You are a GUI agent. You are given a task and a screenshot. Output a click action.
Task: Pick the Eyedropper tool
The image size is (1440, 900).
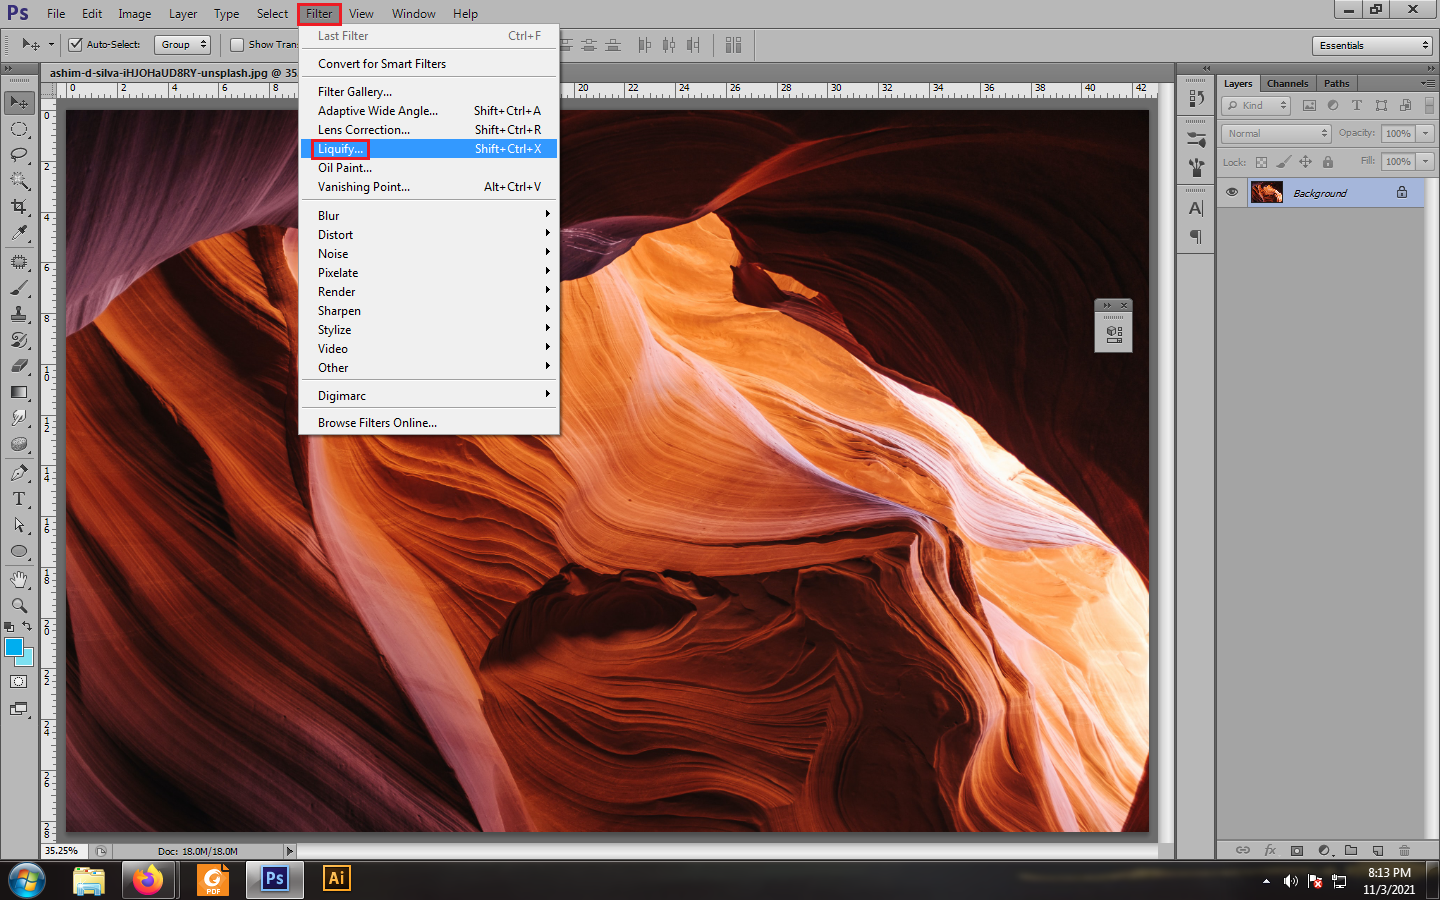coord(19,232)
